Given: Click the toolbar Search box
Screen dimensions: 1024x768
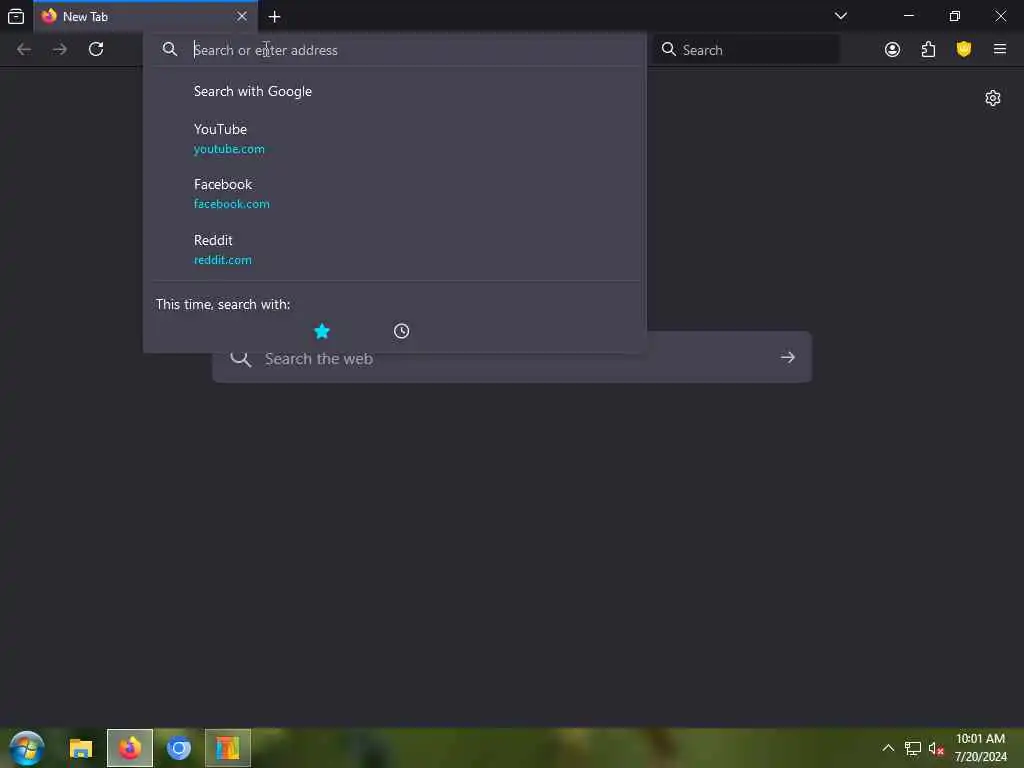Looking at the screenshot, I should pos(746,50).
